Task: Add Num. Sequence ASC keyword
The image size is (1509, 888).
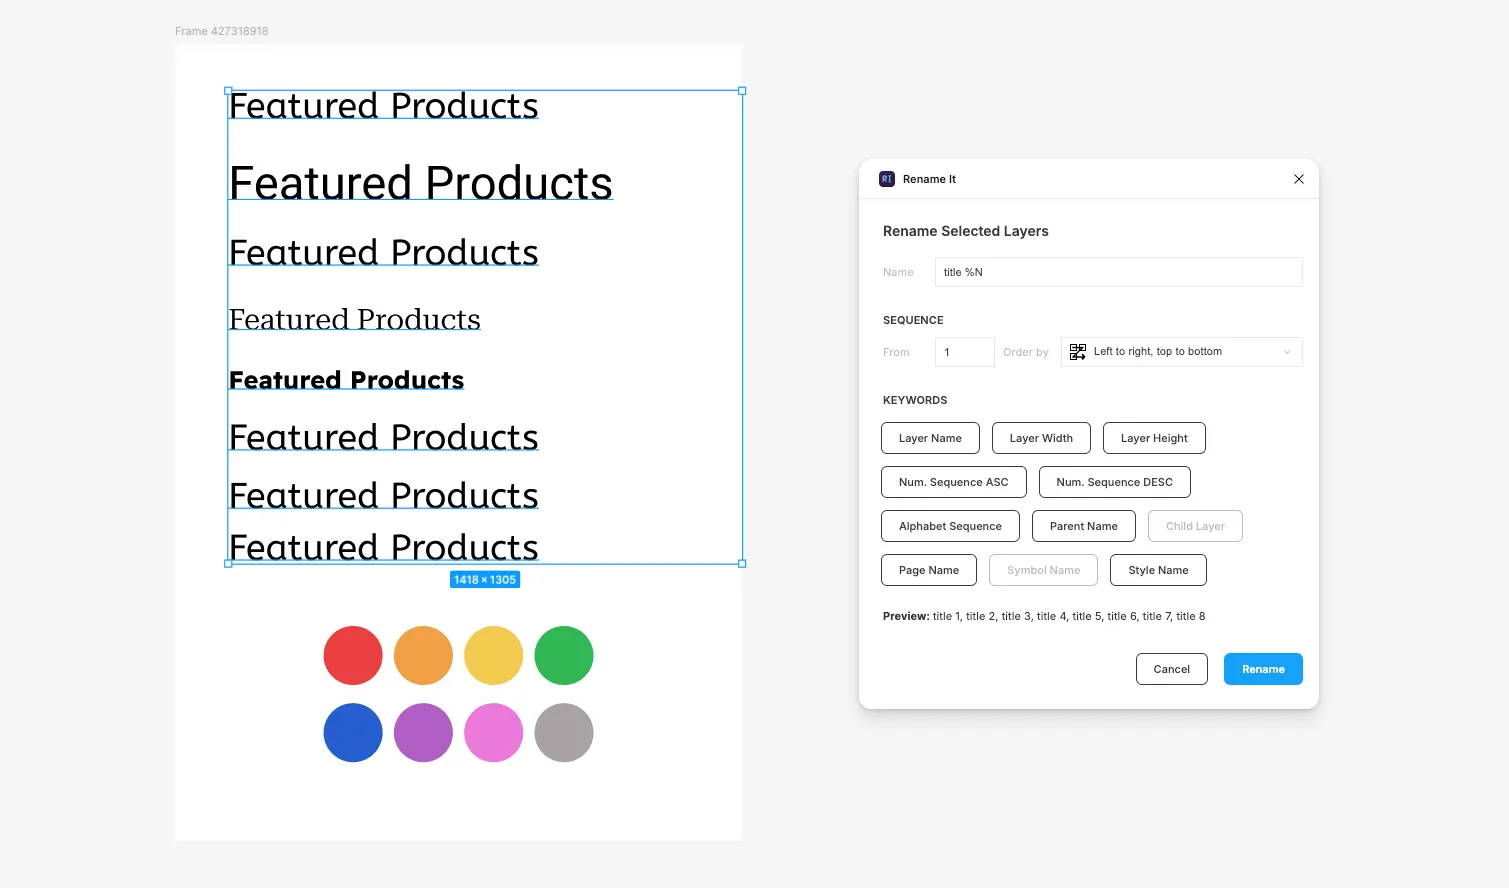Action: [953, 482]
